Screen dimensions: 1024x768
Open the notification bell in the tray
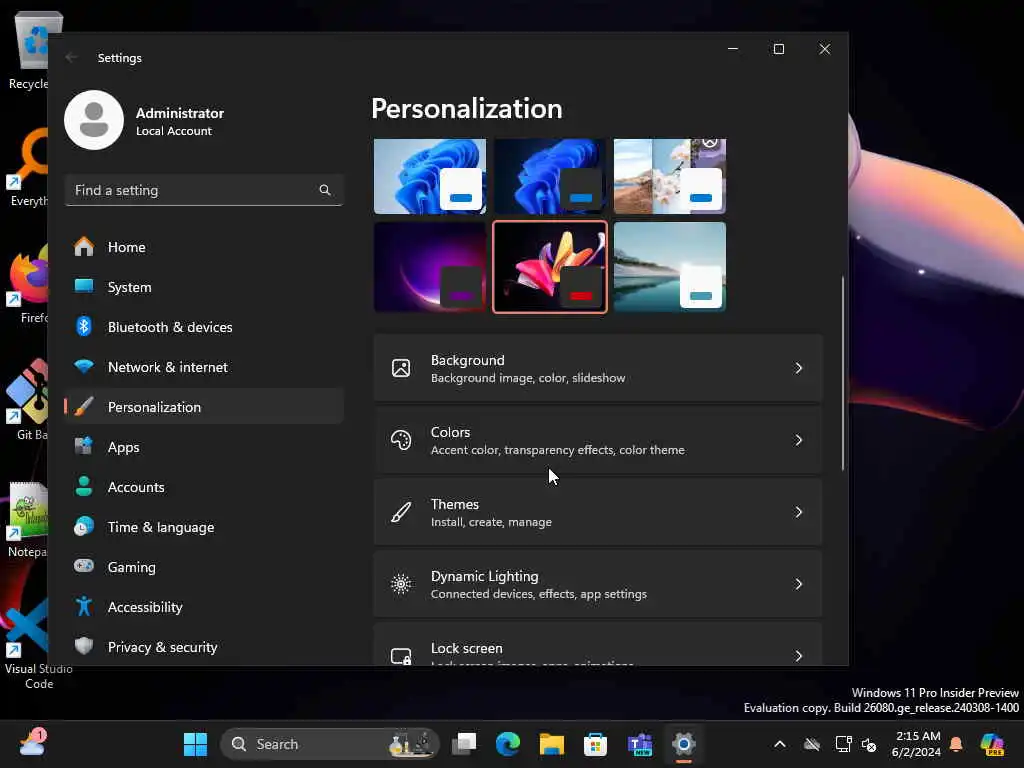[x=956, y=744]
